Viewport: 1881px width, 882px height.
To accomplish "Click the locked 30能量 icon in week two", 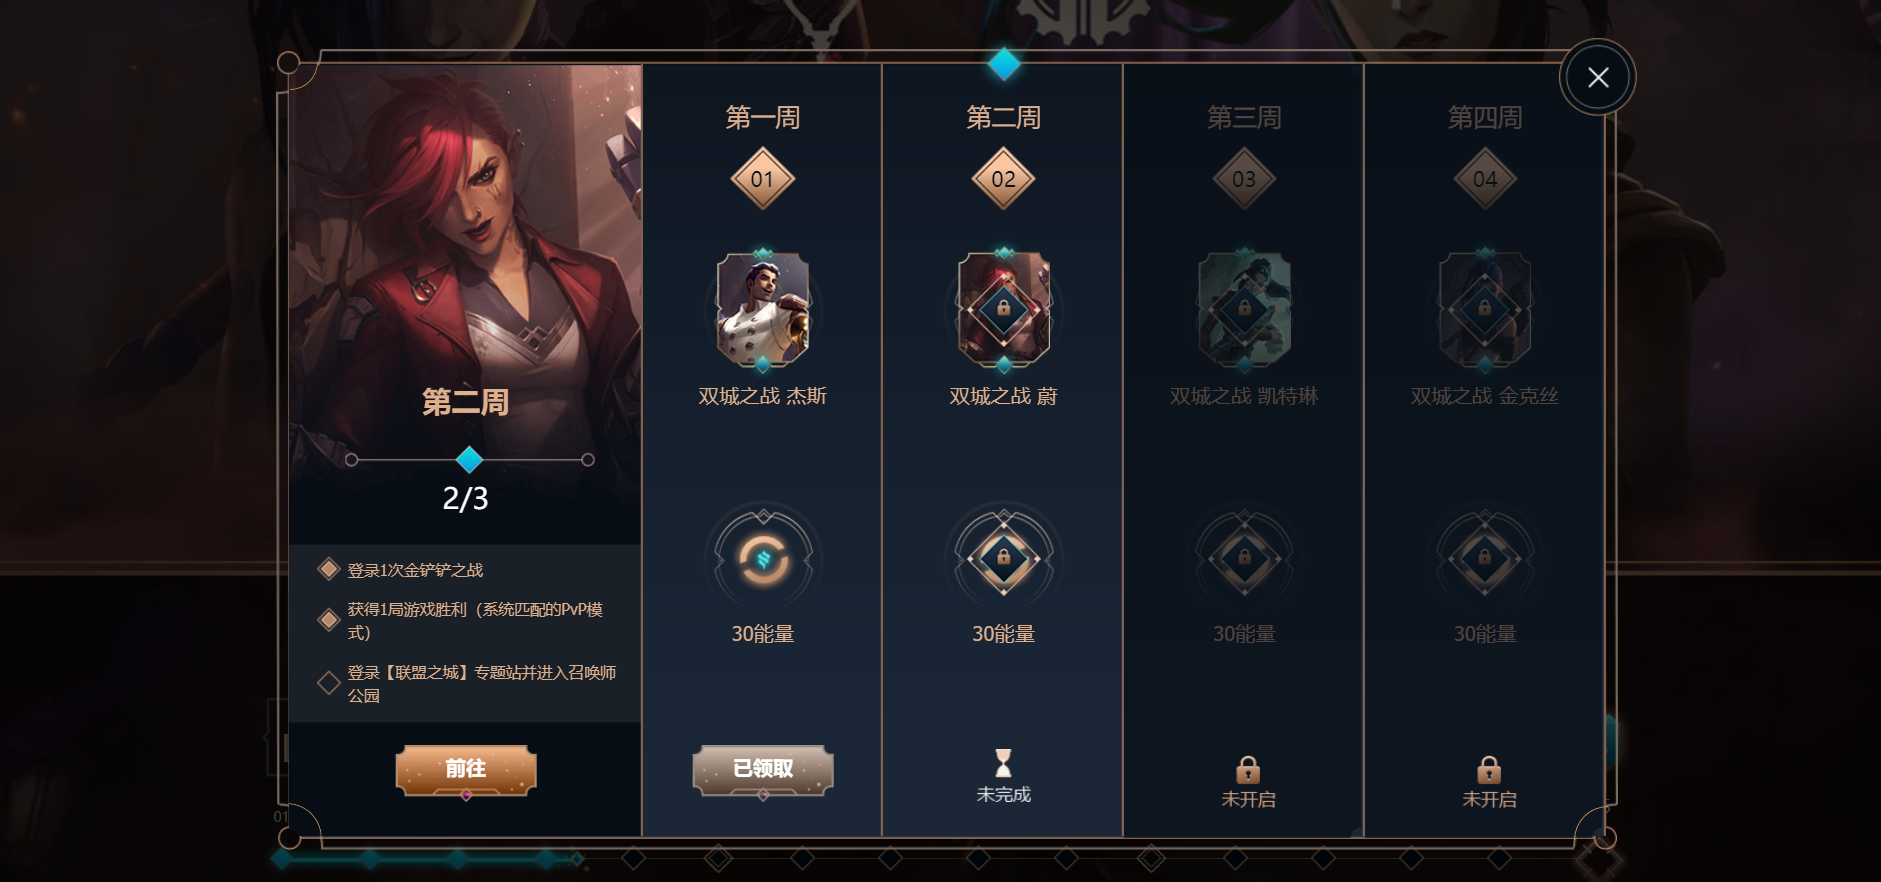I will coord(1003,558).
